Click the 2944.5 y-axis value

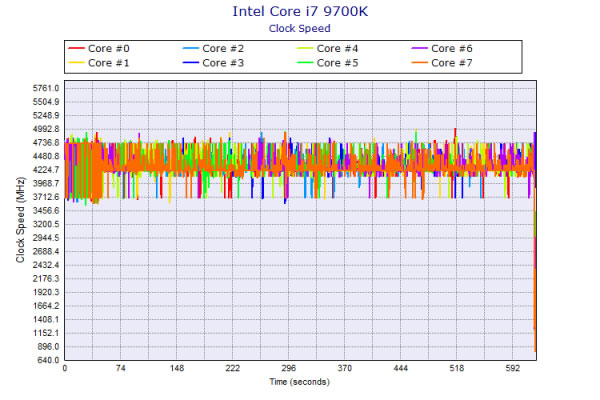(x=46, y=238)
